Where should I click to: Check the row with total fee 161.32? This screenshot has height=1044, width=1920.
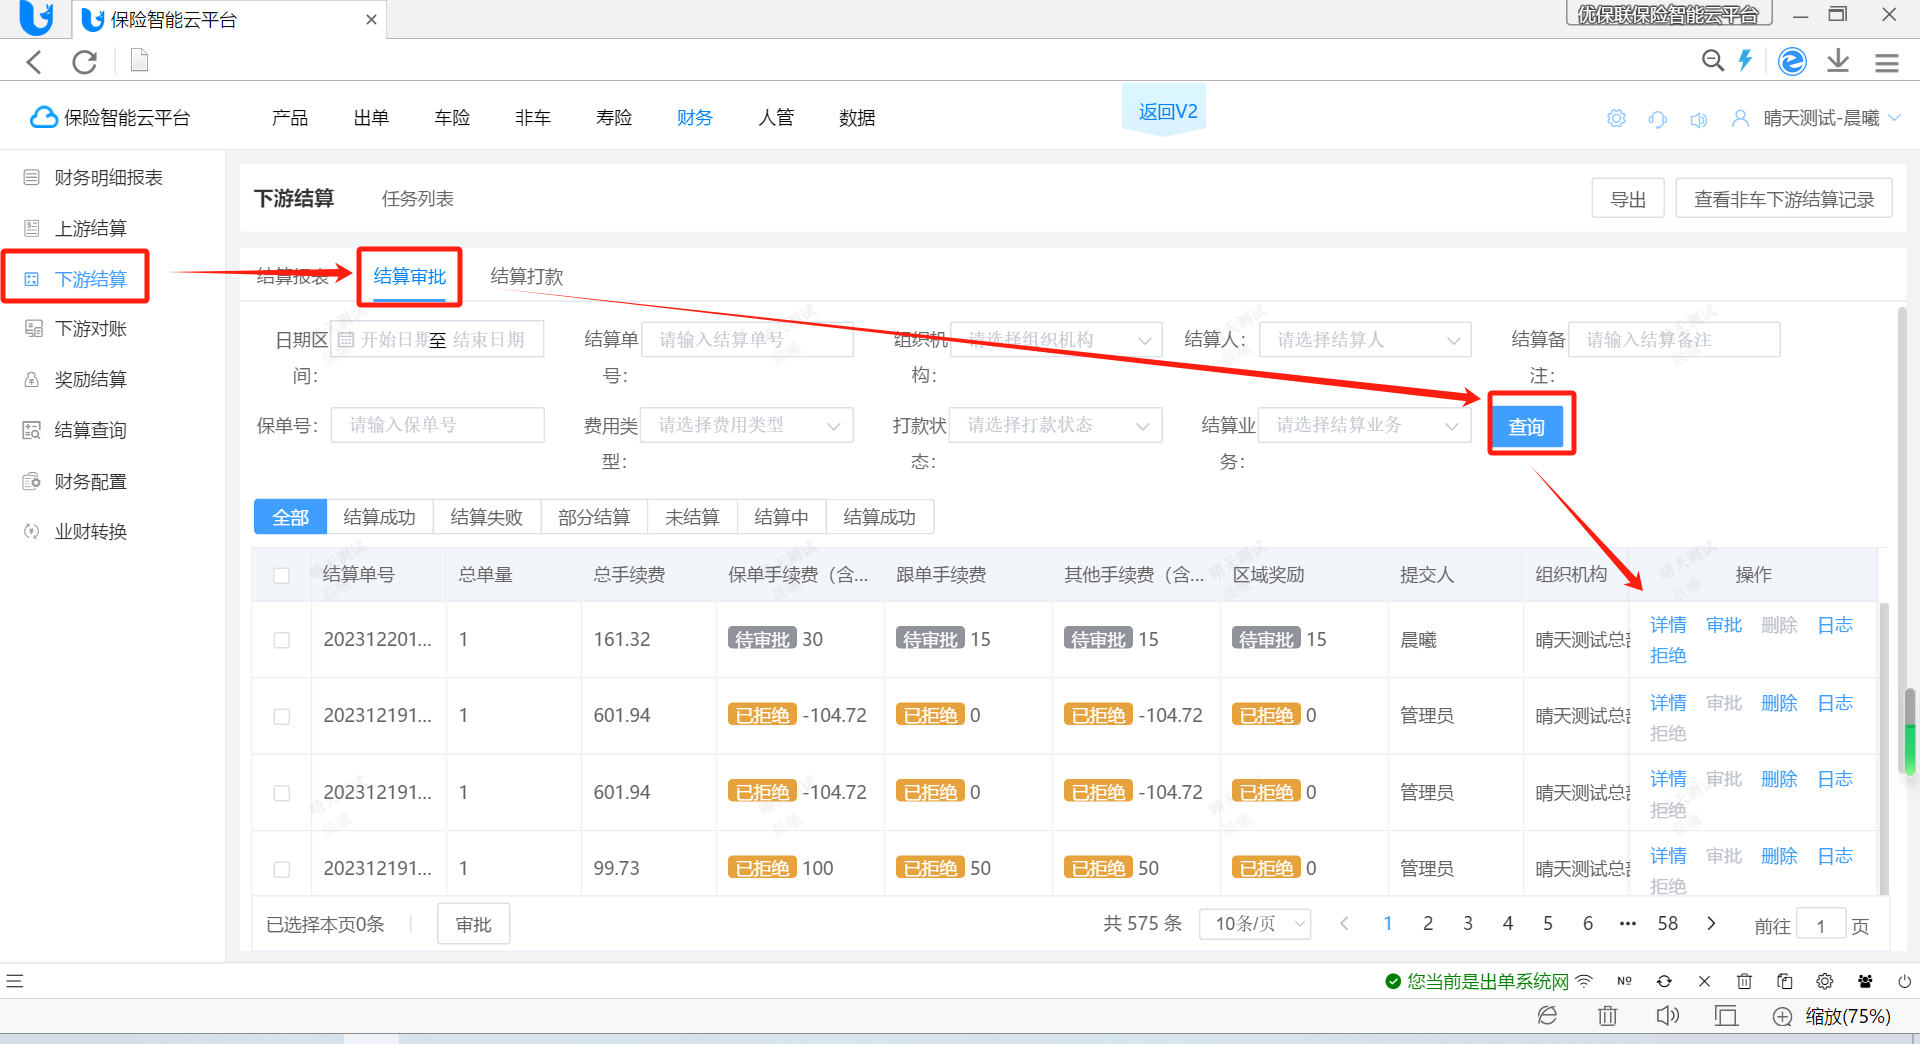click(282, 640)
